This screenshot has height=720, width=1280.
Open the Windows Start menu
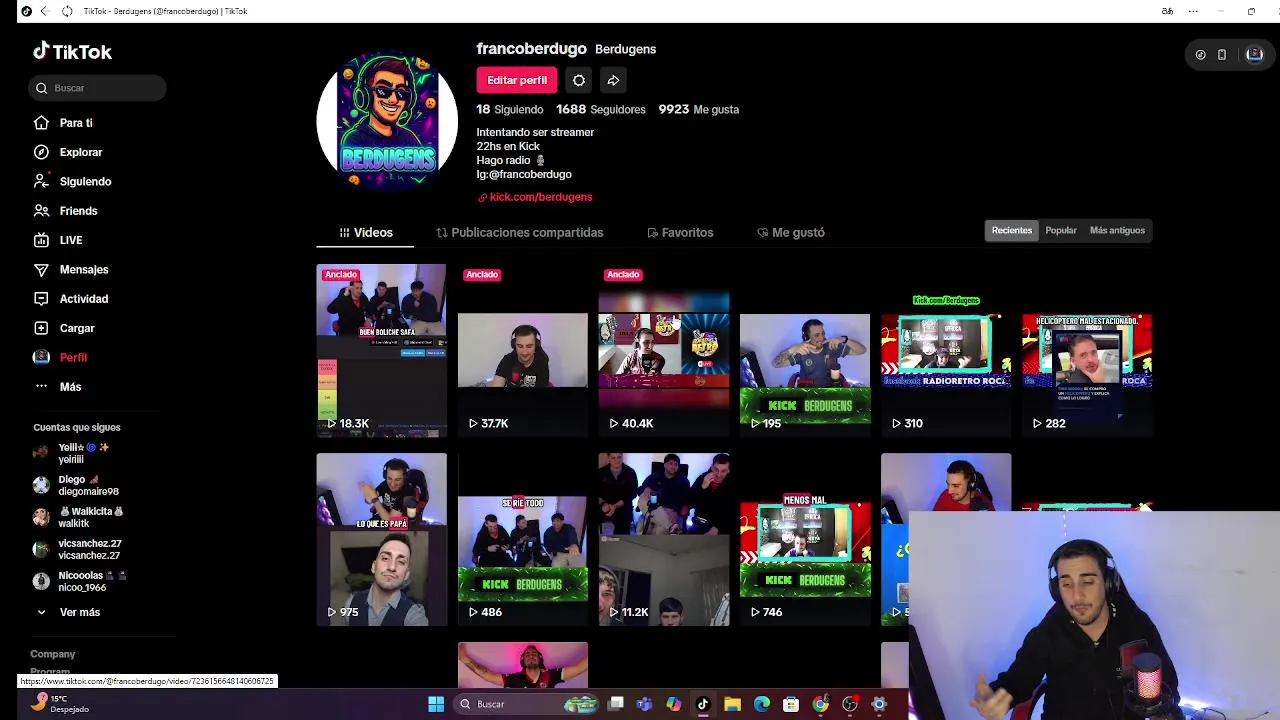[x=436, y=704]
